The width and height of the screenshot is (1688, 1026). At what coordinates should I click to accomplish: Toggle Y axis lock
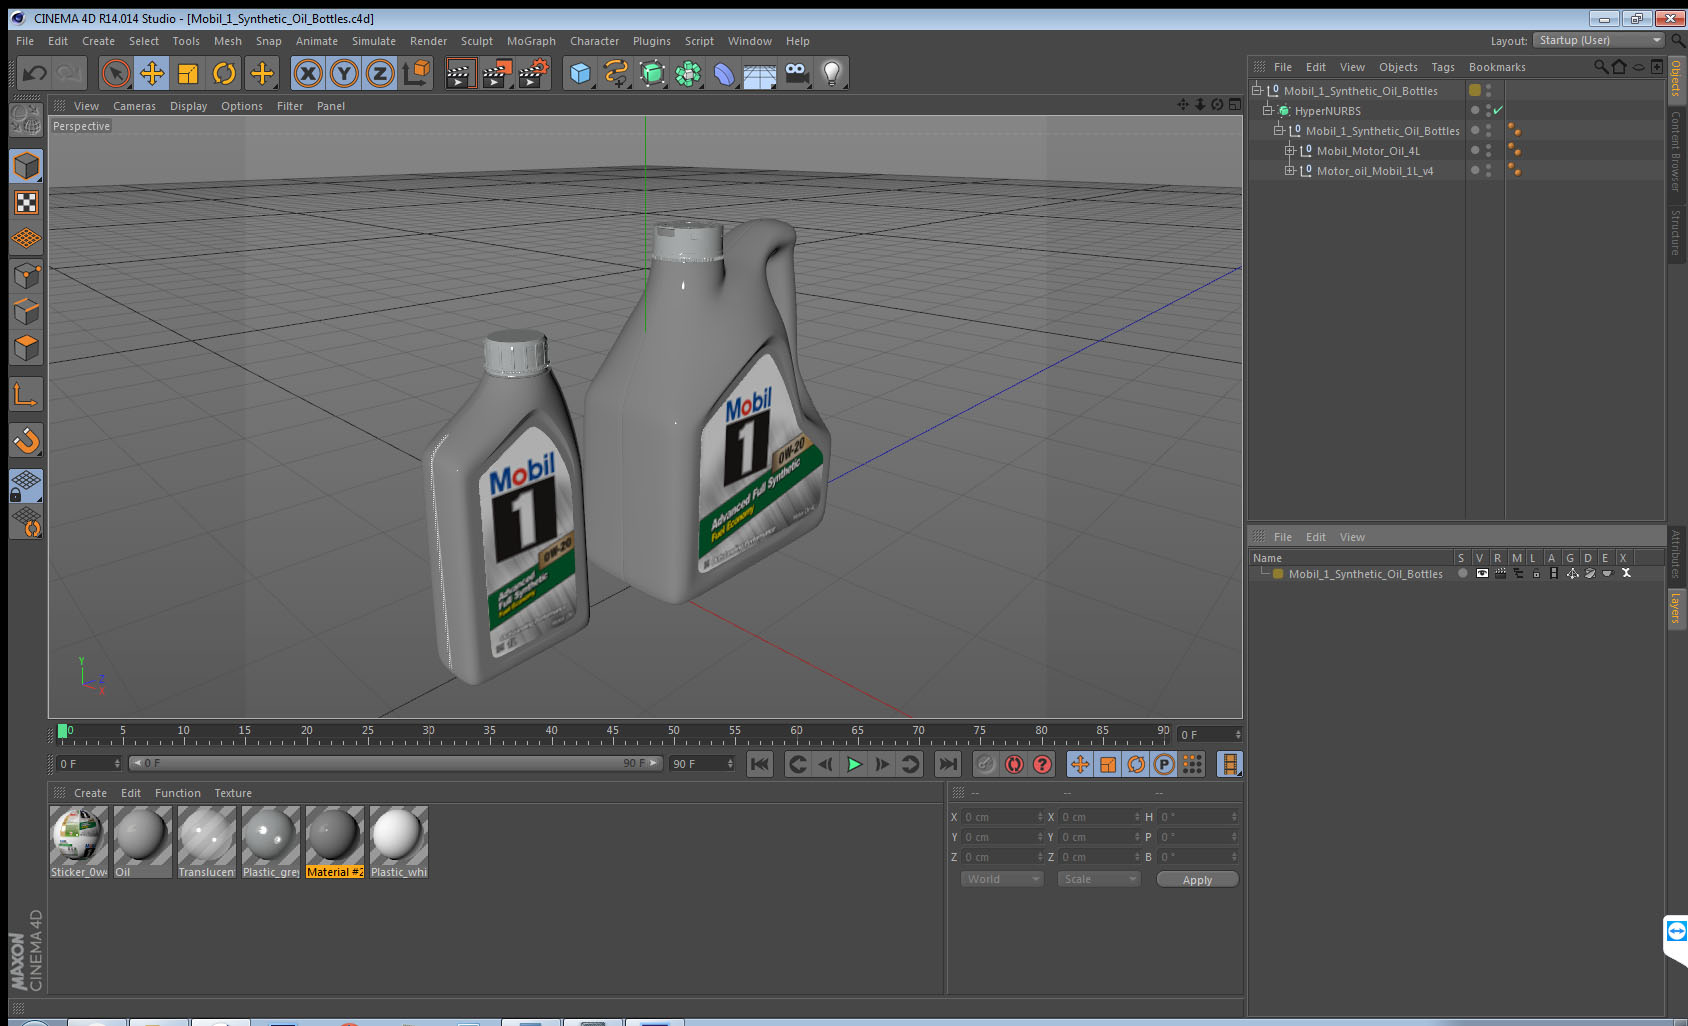pos(344,73)
